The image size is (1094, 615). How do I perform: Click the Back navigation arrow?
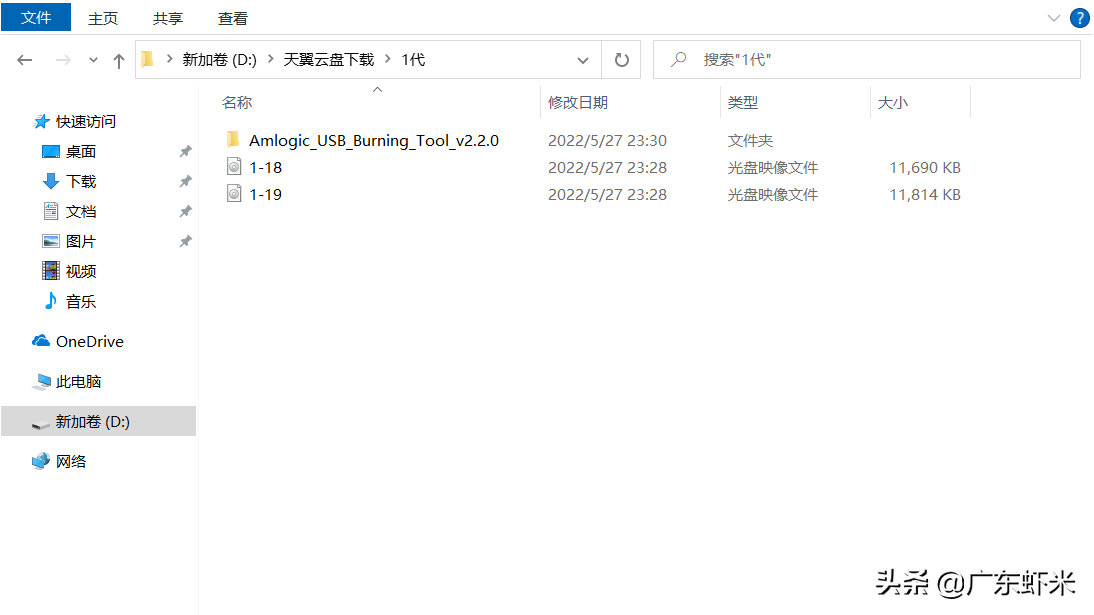(x=25, y=60)
